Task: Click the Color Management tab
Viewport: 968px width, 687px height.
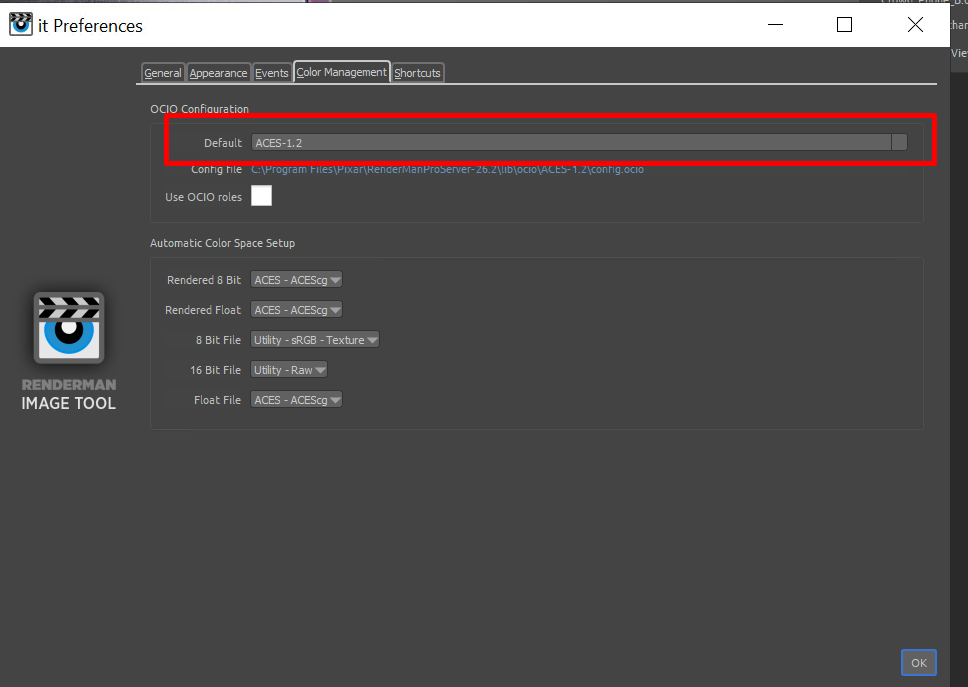Action: point(341,72)
